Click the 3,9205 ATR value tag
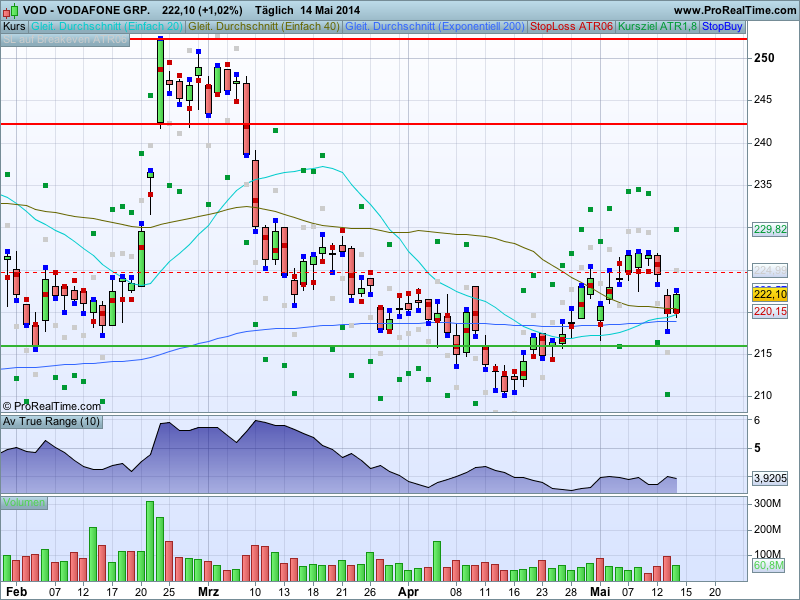 click(x=770, y=478)
